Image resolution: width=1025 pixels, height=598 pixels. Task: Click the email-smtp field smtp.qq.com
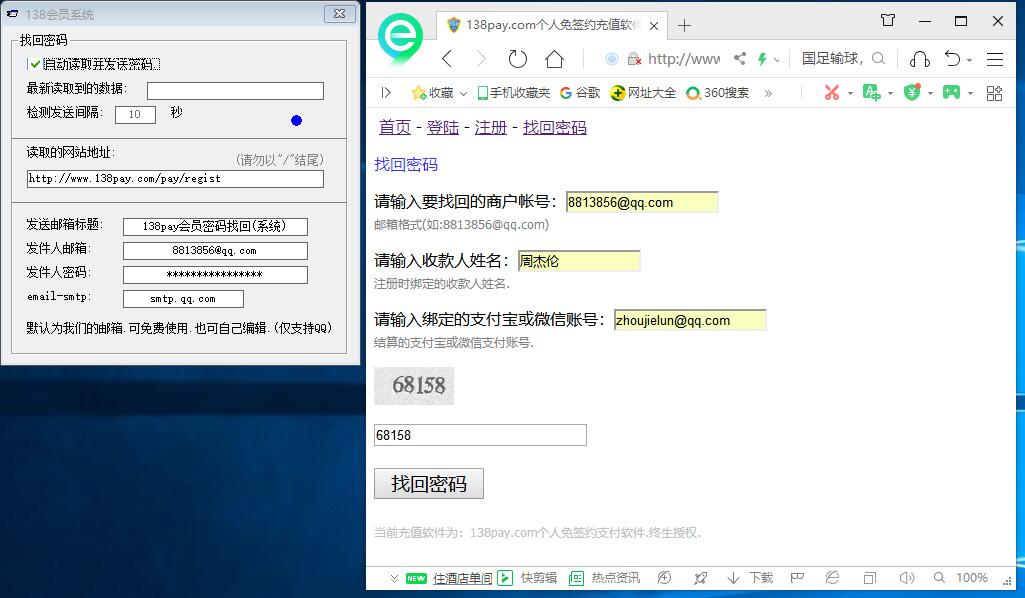[183, 299]
